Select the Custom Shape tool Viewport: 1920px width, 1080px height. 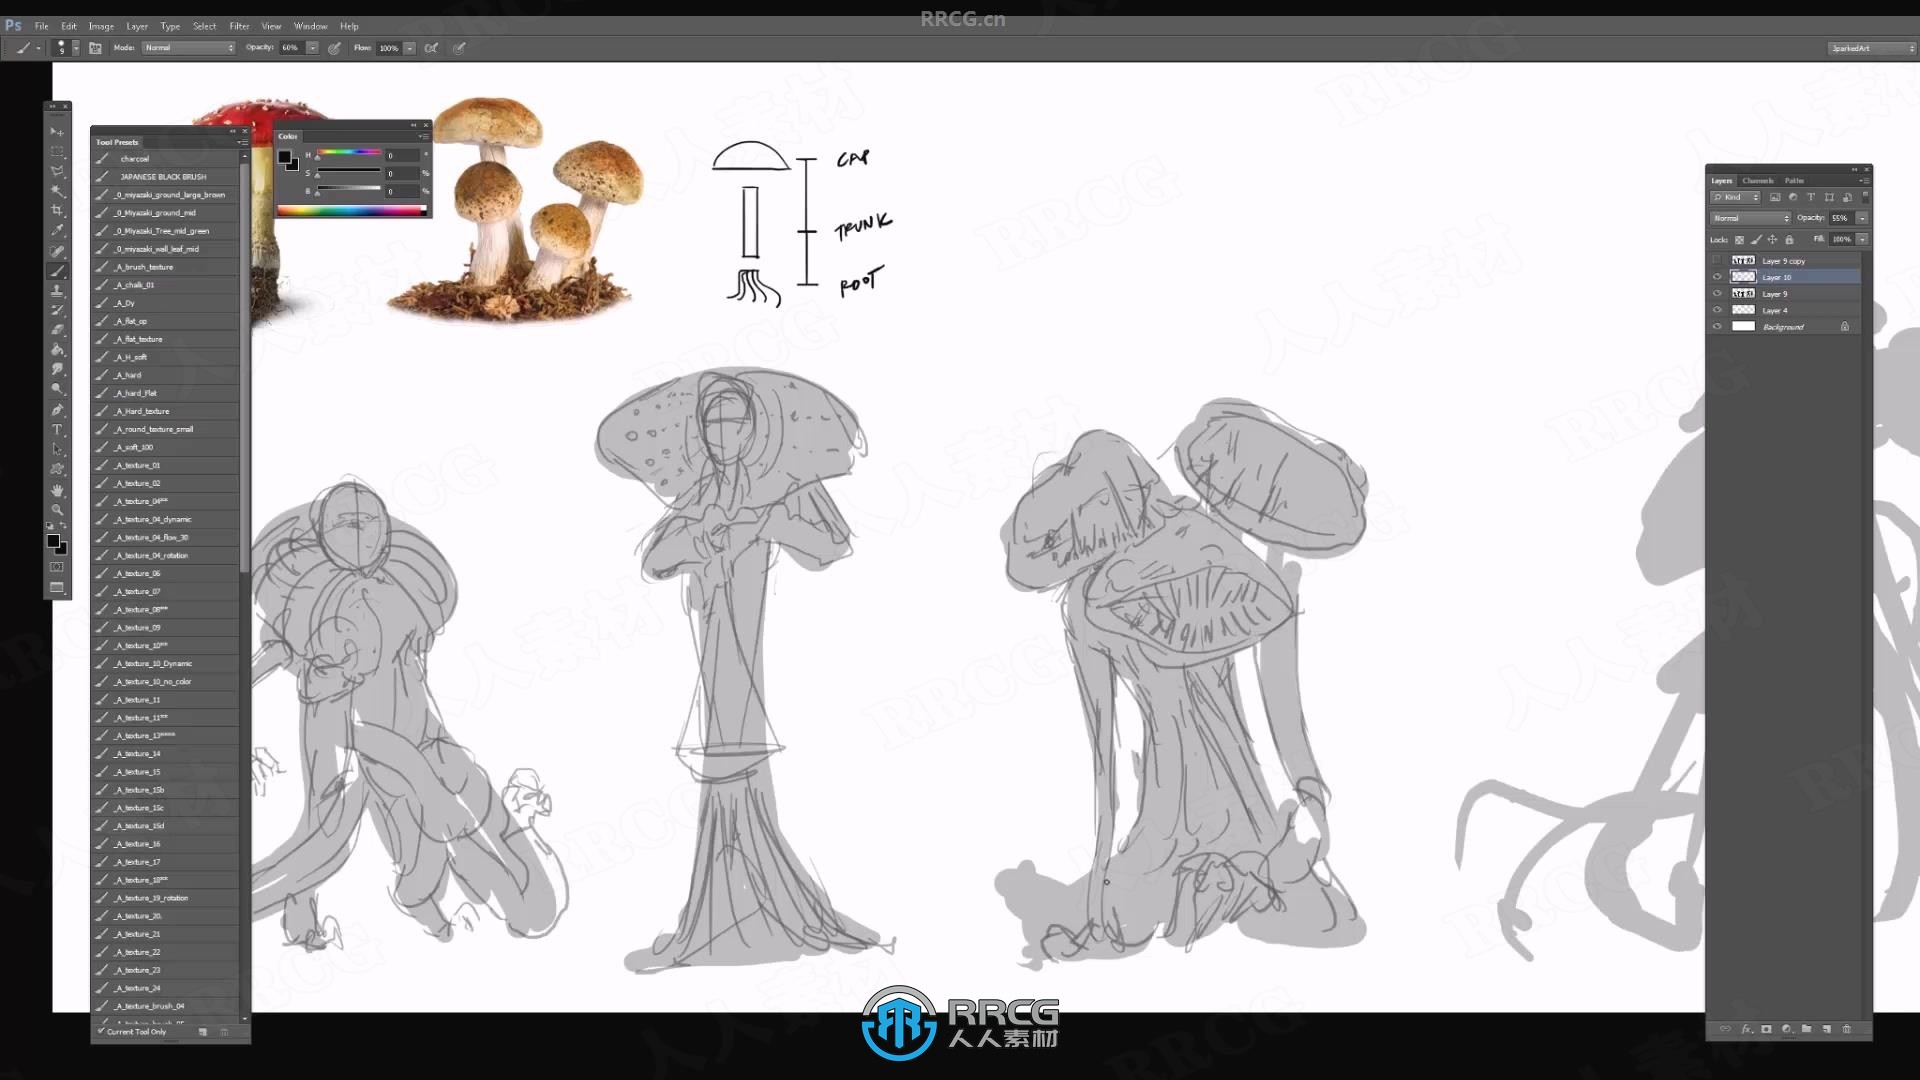57,469
